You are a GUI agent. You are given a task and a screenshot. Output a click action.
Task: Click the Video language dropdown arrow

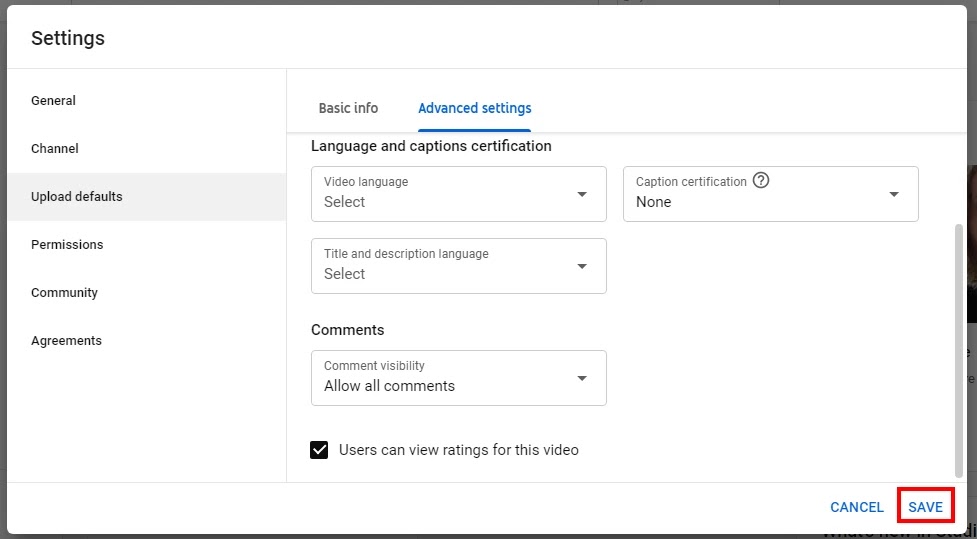[582, 194]
